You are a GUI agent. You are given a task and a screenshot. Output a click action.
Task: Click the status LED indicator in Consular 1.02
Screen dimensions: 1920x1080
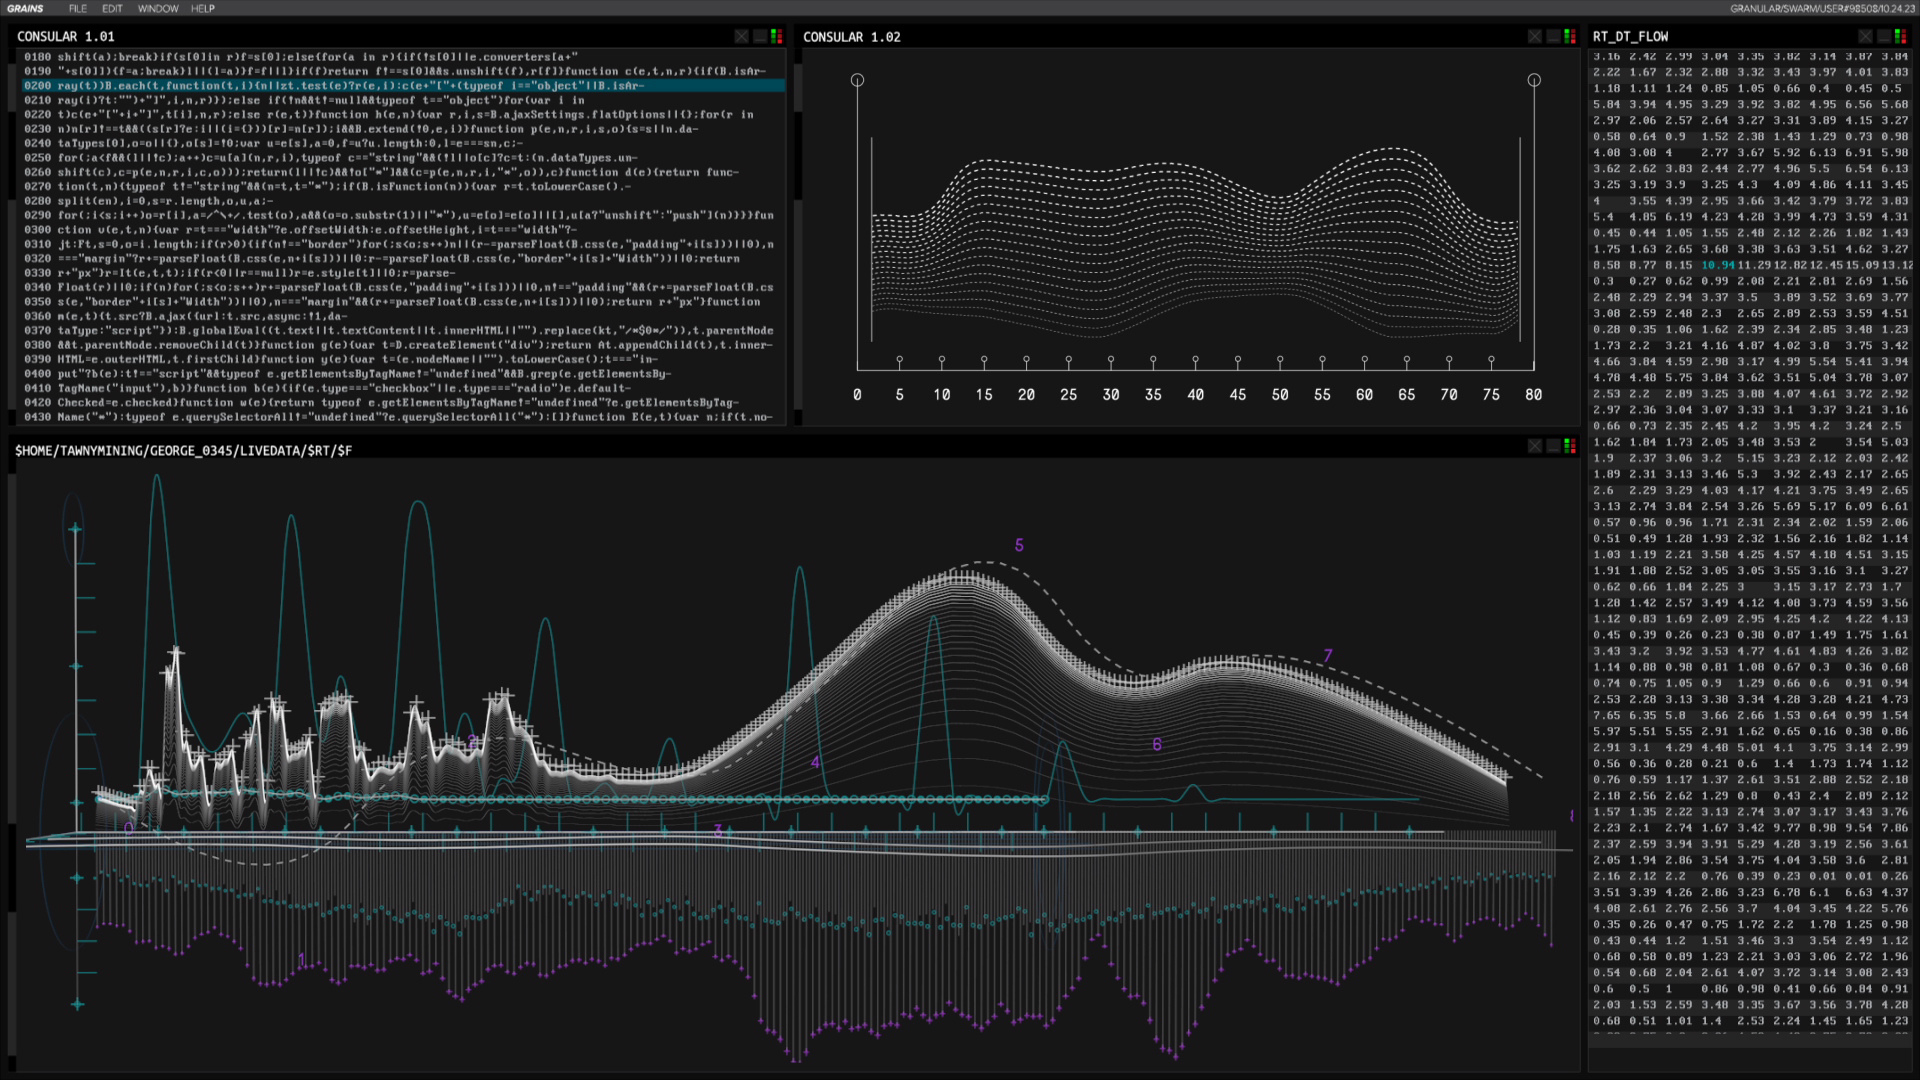[x=1570, y=37]
